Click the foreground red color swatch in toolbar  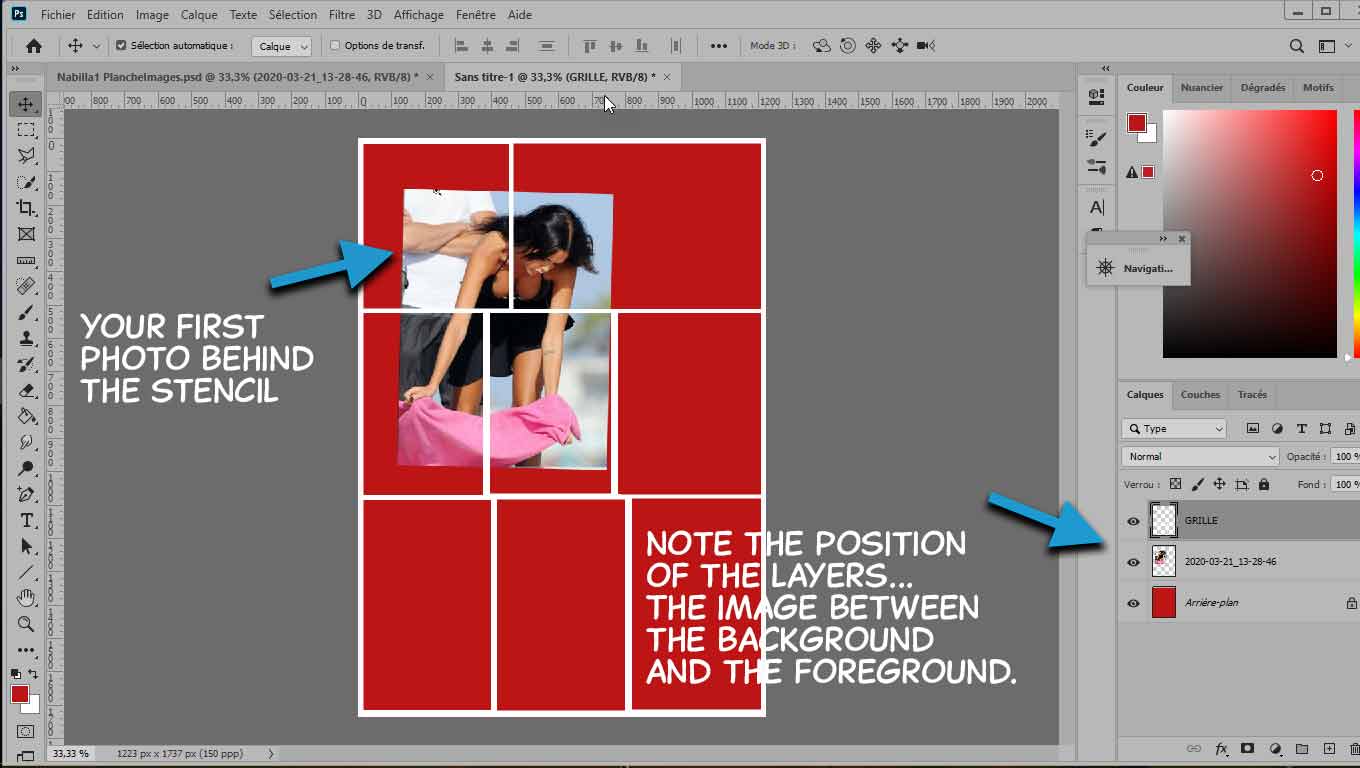pyautogui.click(x=20, y=694)
